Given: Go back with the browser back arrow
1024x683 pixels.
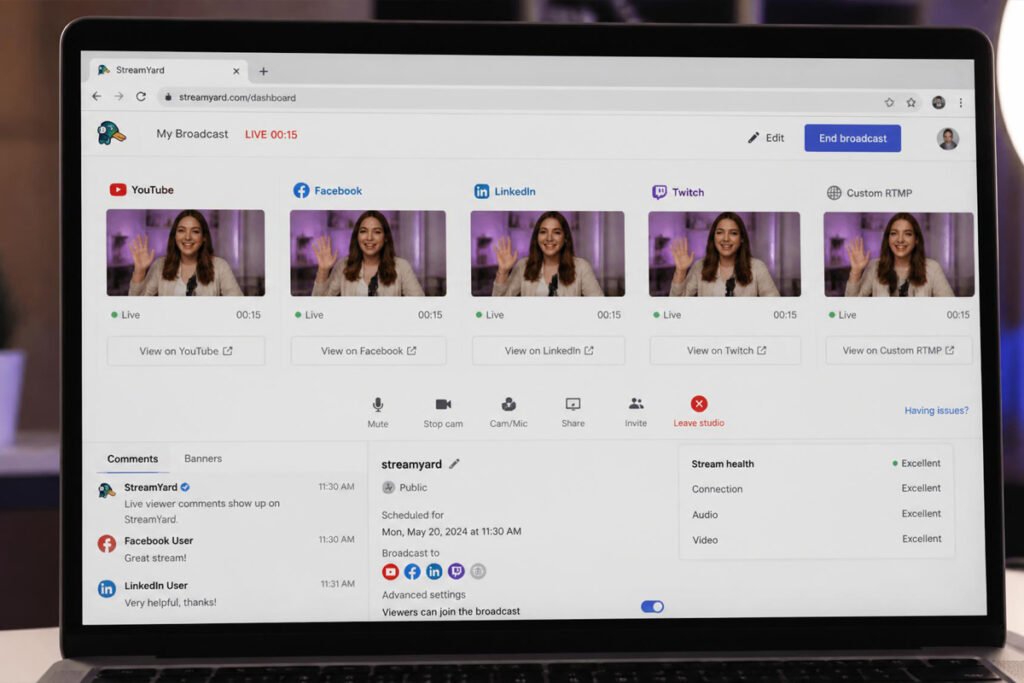Looking at the screenshot, I should [x=97, y=96].
